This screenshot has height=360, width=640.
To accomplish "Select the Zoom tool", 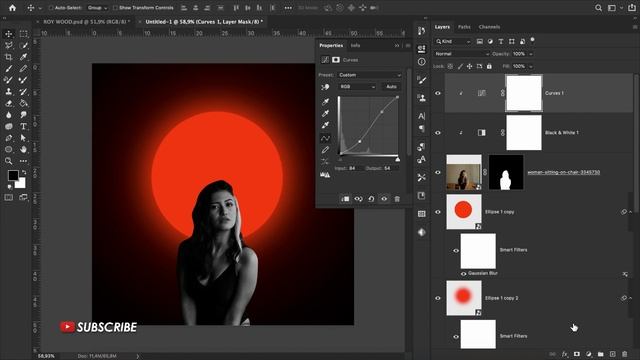I will coord(9,161).
